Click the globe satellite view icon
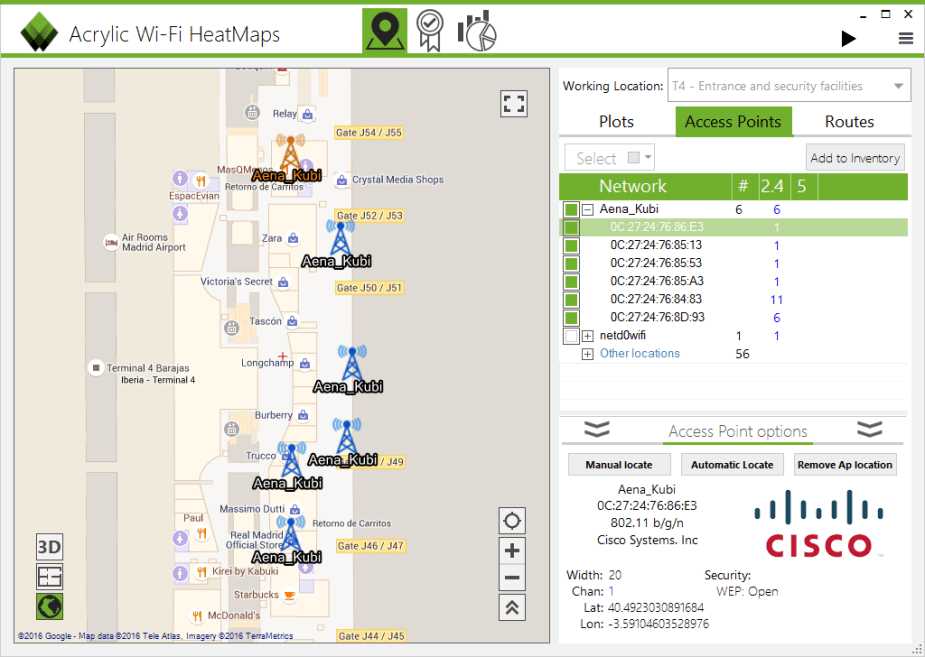Image resolution: width=925 pixels, height=657 pixels. tap(49, 605)
